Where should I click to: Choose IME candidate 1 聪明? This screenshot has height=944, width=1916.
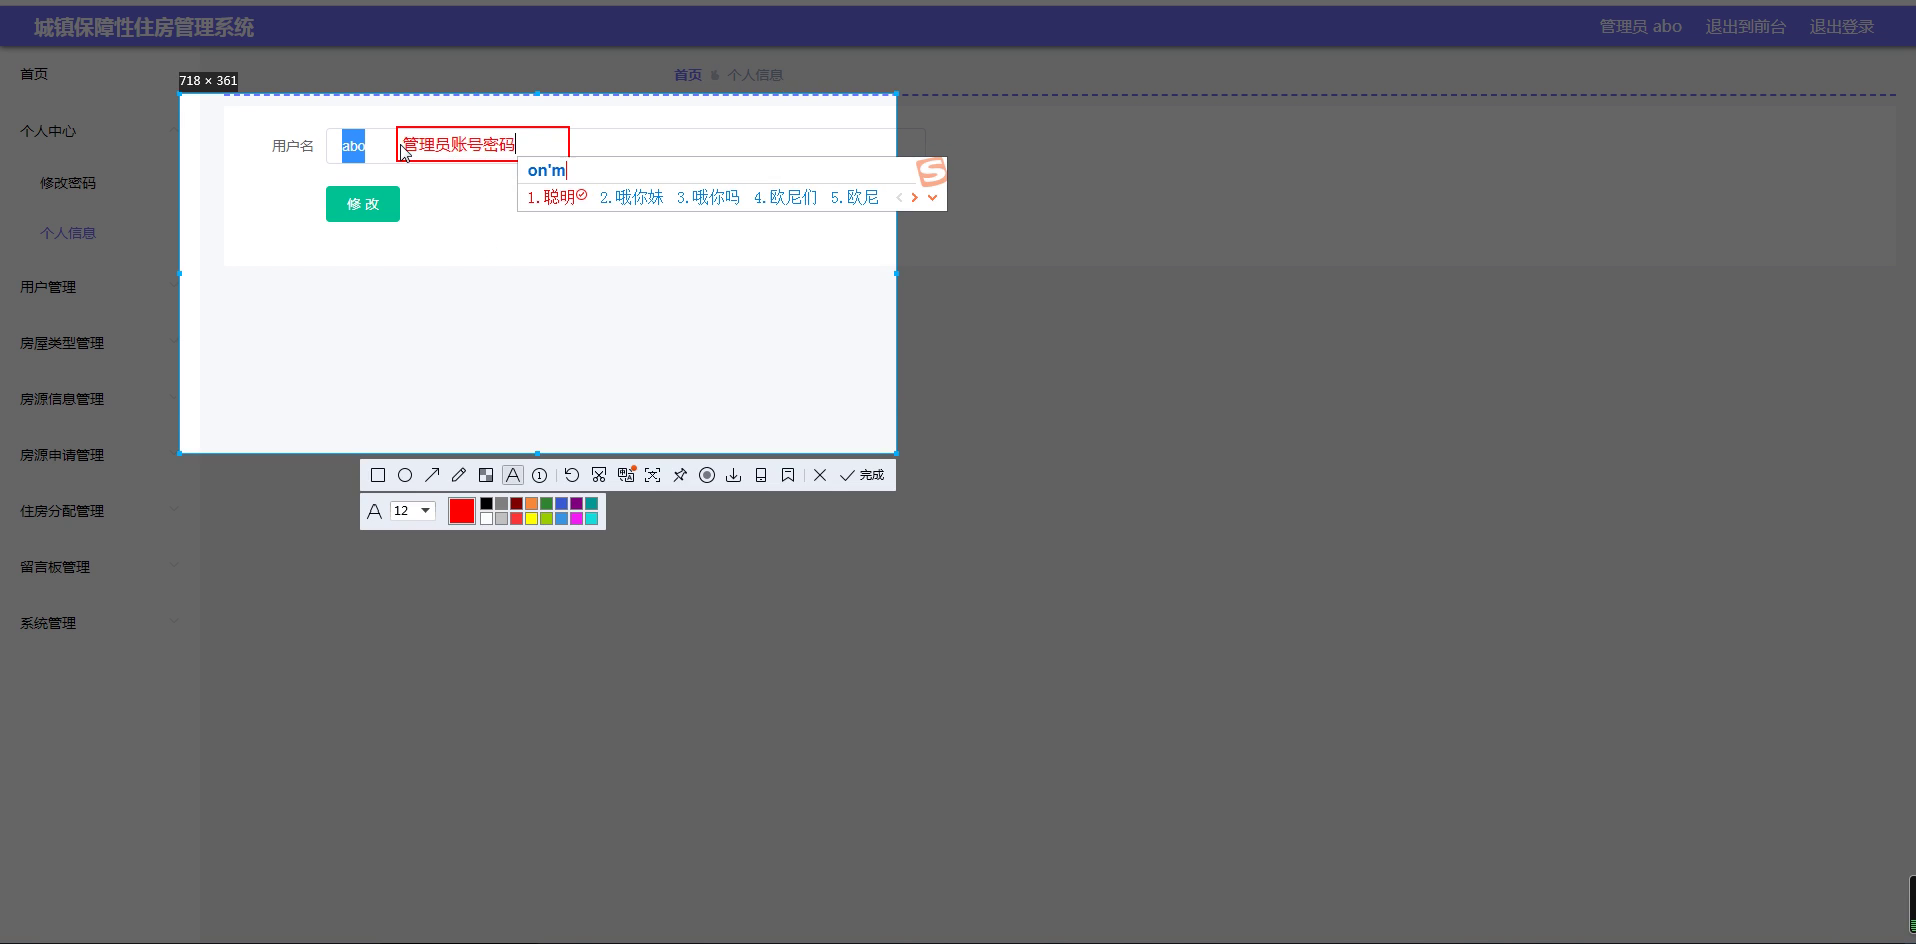pos(557,197)
